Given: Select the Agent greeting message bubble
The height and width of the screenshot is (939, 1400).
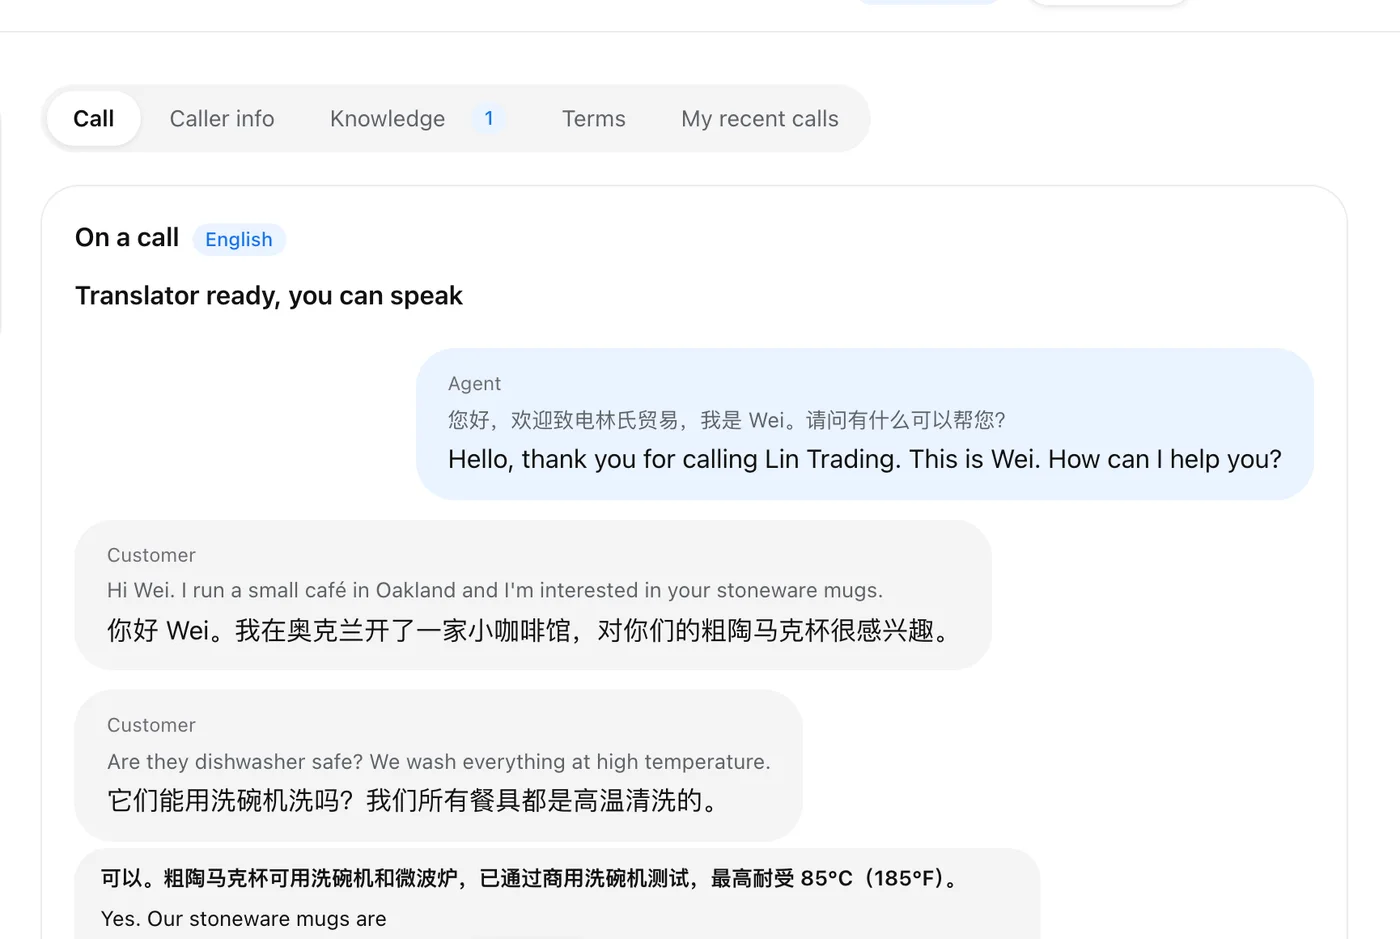Looking at the screenshot, I should tap(865, 424).
